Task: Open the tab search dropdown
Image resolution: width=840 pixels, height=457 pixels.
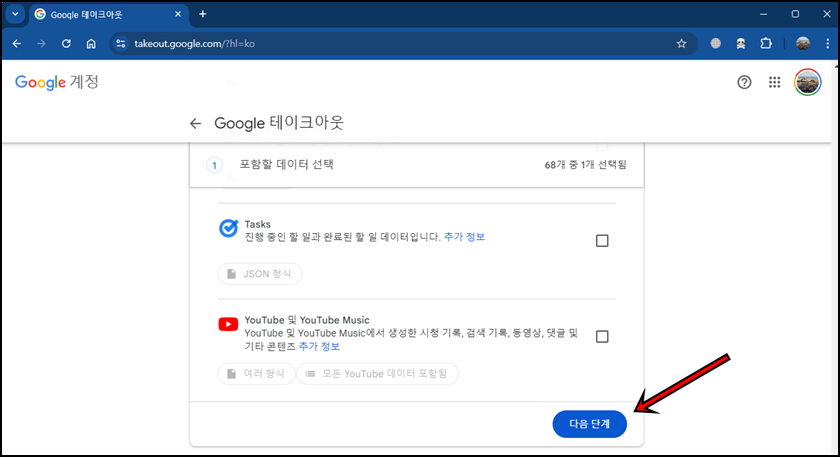Action: pos(15,14)
